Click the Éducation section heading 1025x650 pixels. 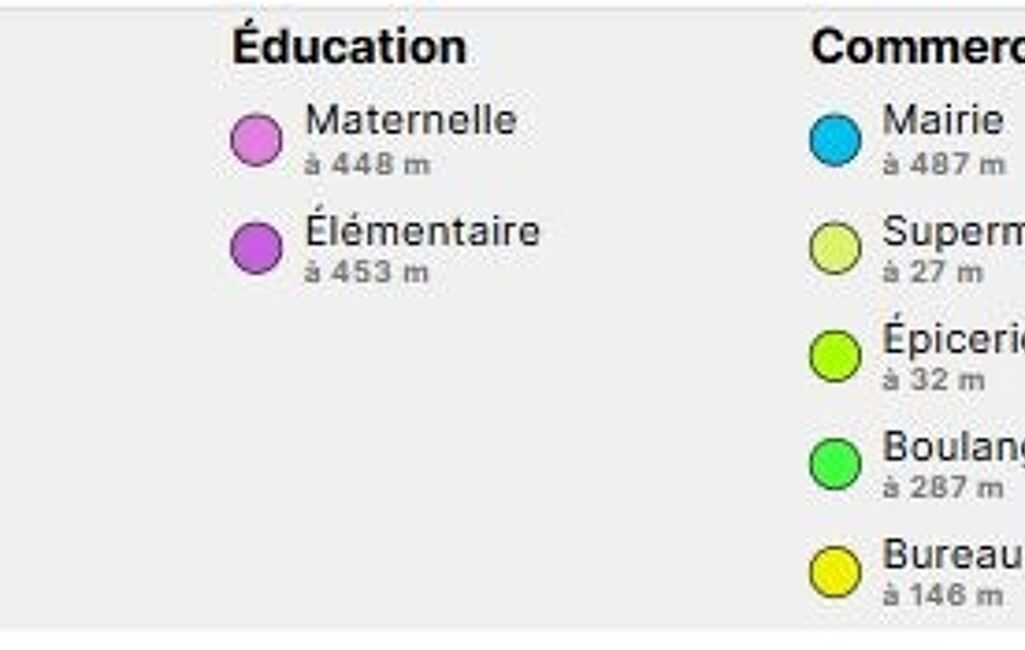(x=349, y=47)
